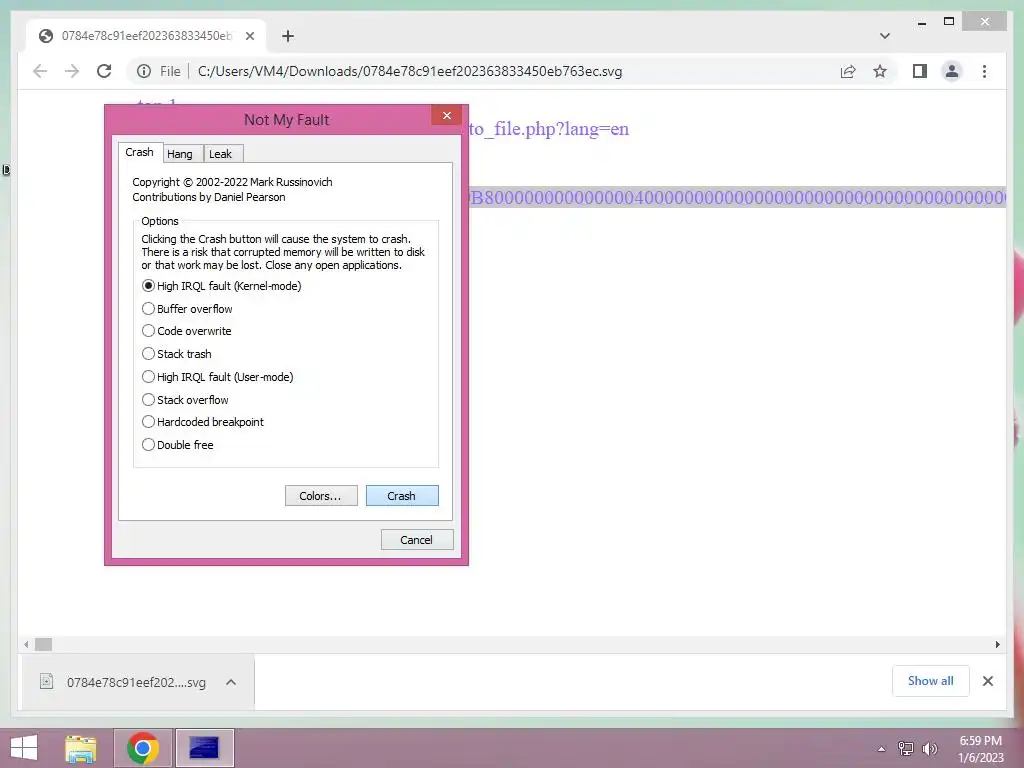Open the Chrome profile icon
Screen dimensions: 1024x768
(952, 71)
